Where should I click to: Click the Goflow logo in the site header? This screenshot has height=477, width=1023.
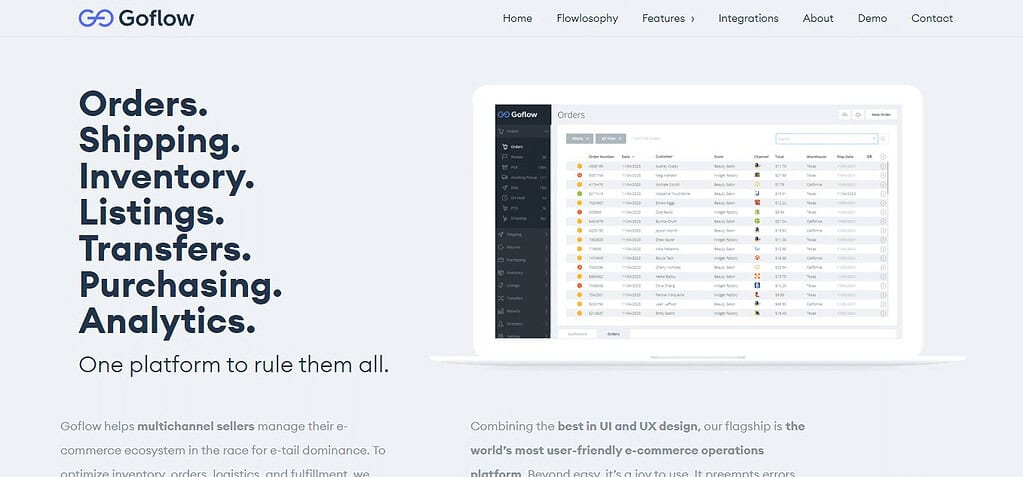pos(136,18)
